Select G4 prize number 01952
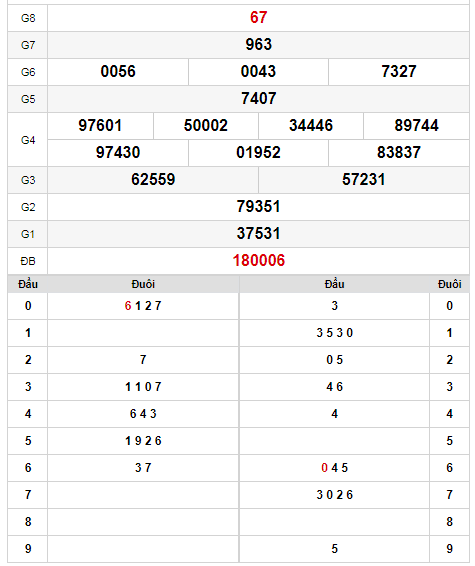 click(258, 152)
